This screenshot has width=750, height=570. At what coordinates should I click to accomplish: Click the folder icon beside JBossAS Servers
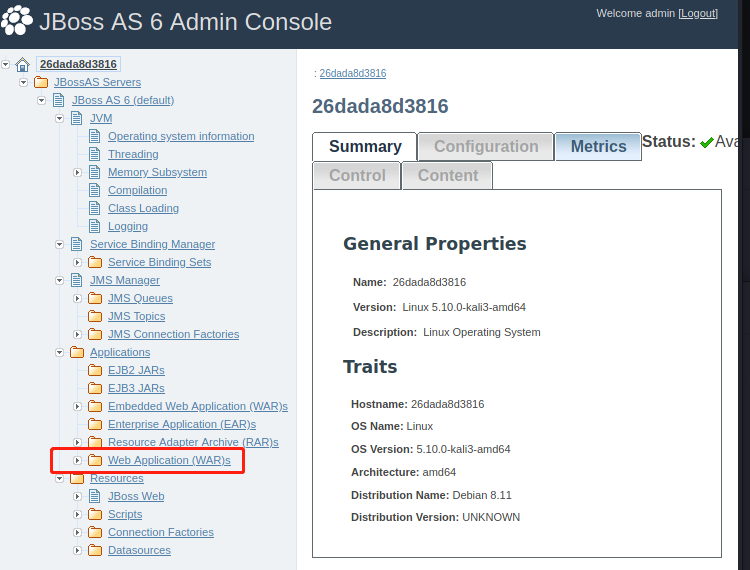click(x=41, y=82)
